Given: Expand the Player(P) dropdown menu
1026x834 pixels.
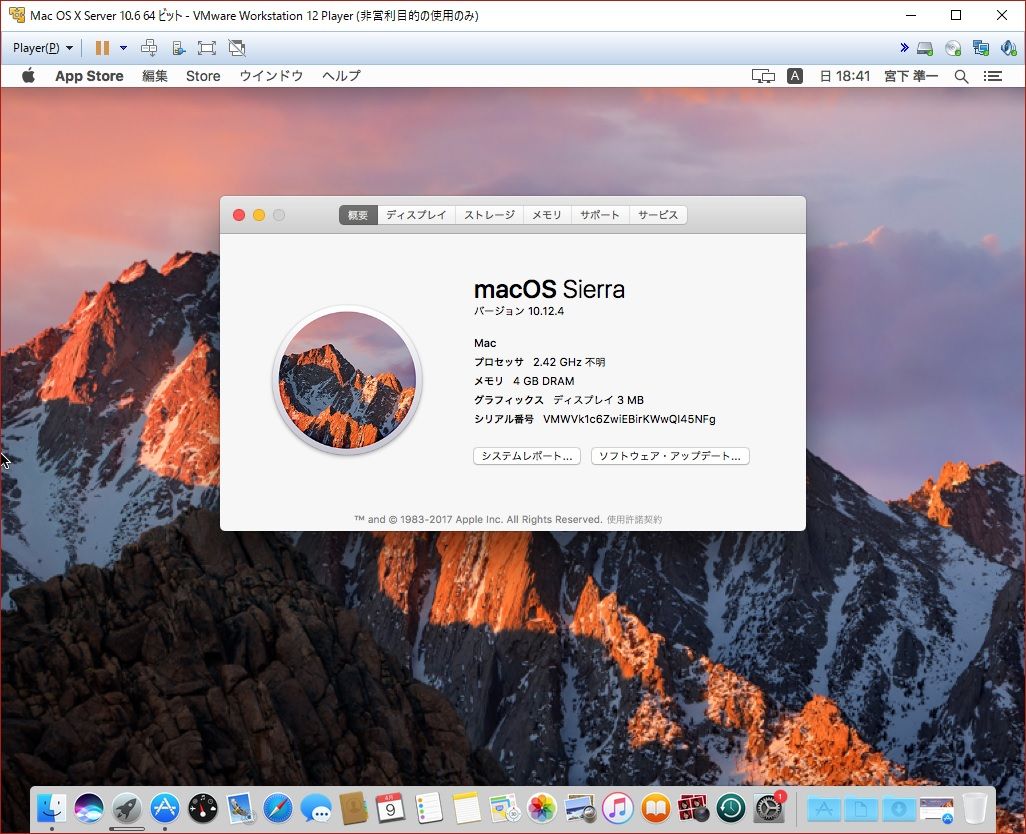Looking at the screenshot, I should pos(43,48).
